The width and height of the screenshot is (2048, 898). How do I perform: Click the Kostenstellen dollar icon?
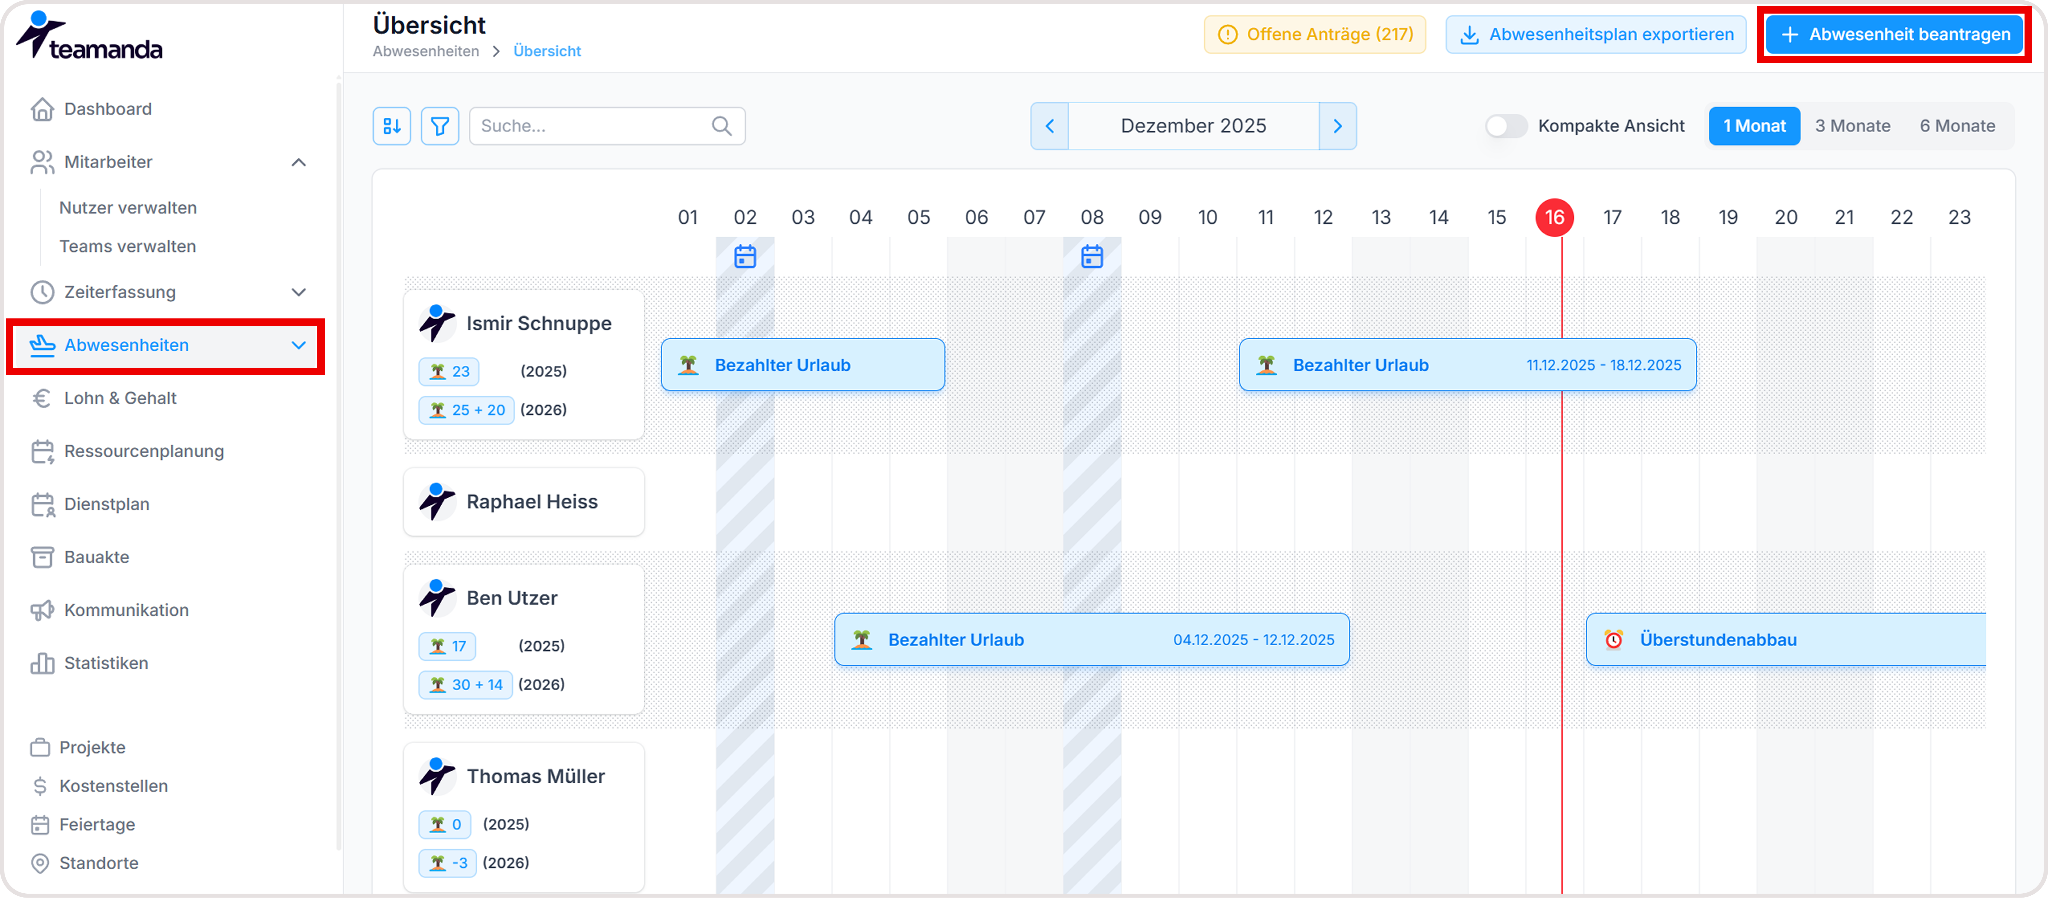[40, 786]
